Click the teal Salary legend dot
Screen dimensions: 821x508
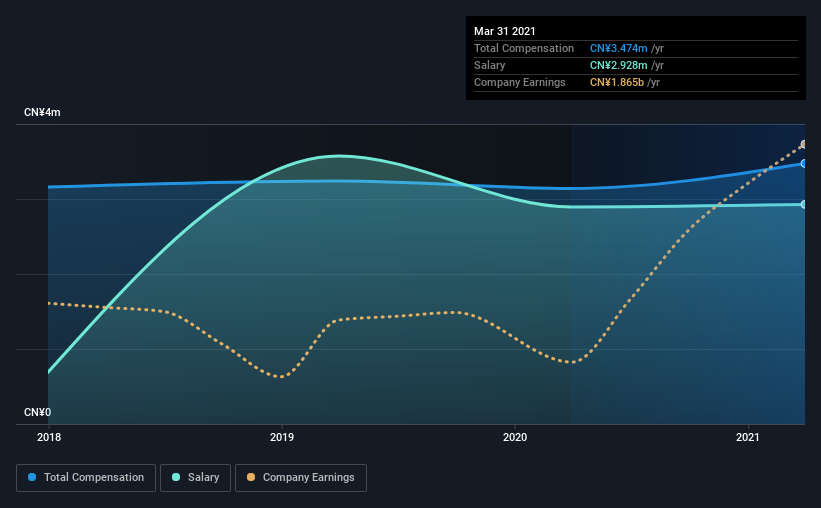click(x=176, y=477)
